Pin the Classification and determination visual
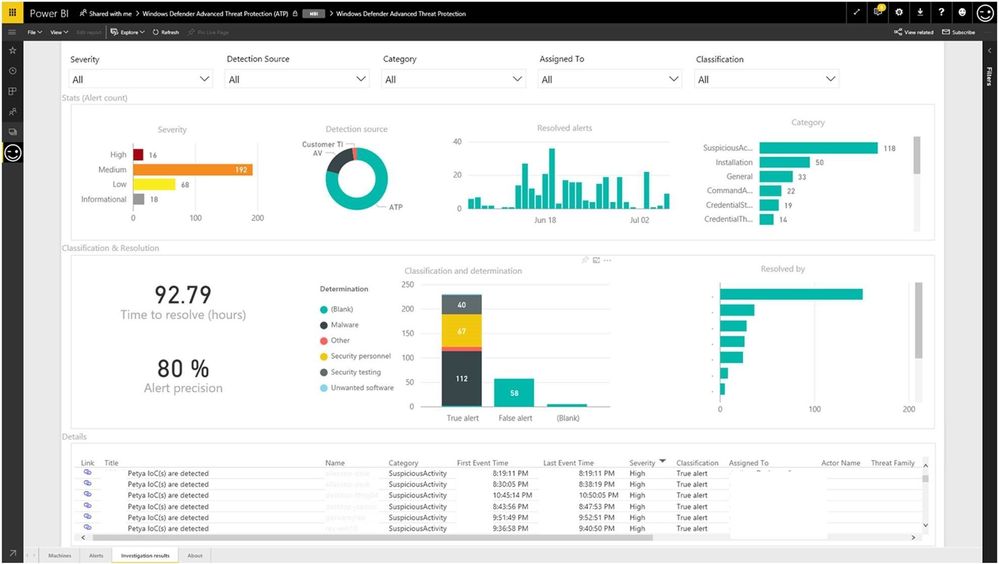The image size is (999, 564). click(585, 260)
